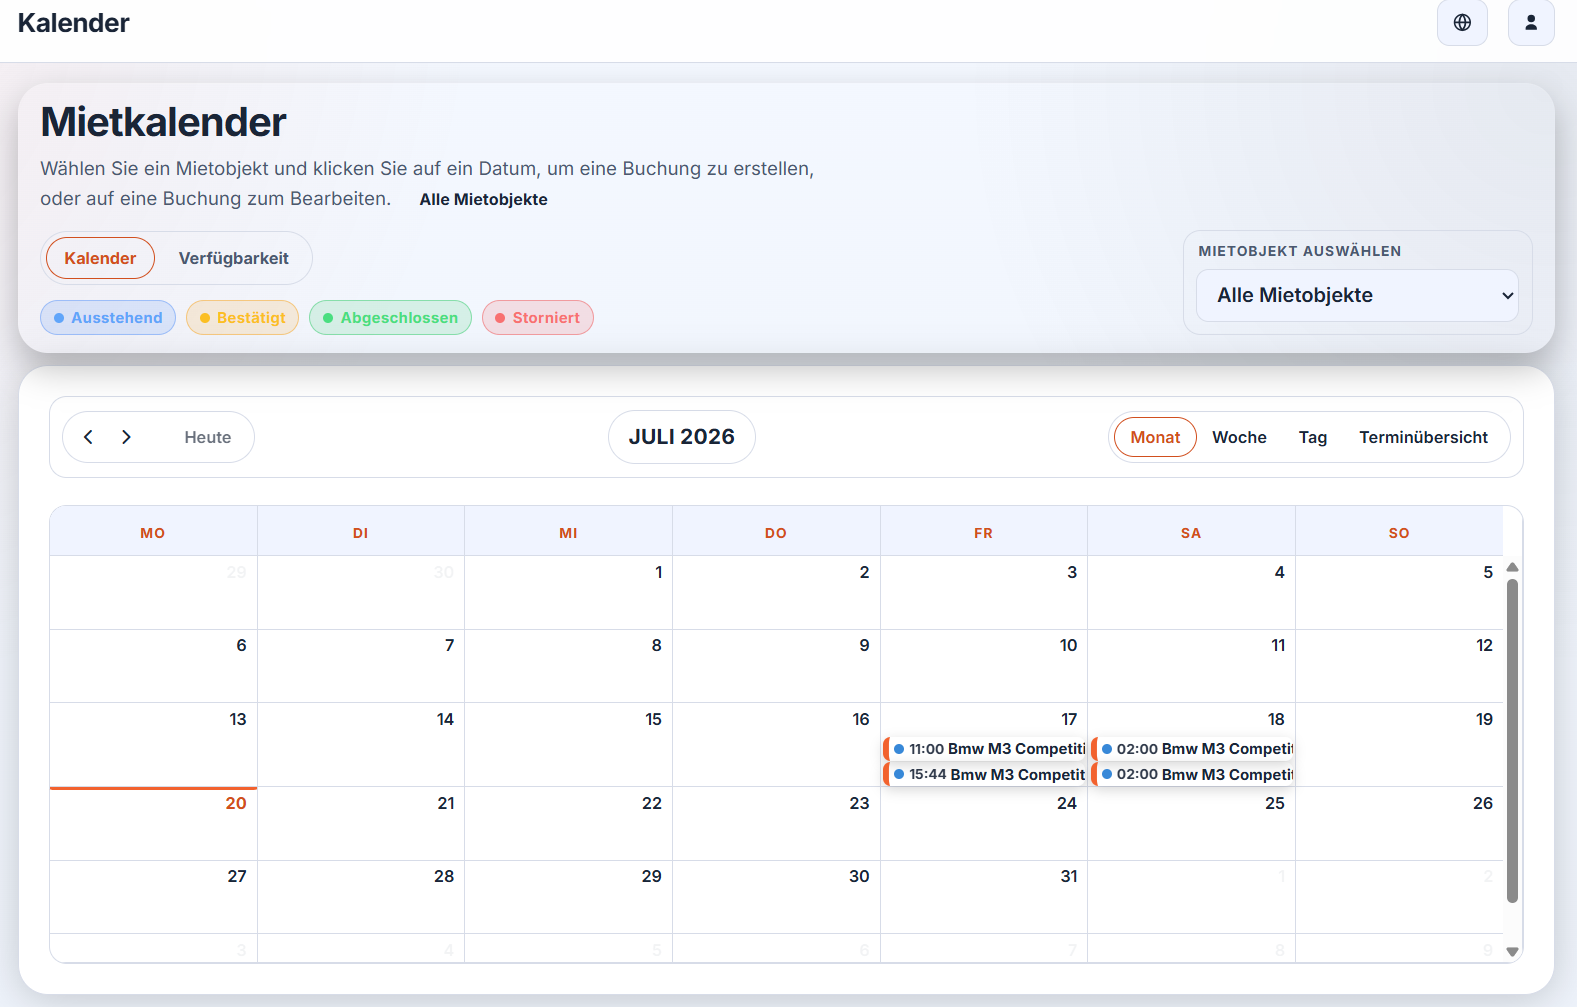Open the Alle Mietobjekte dropdown
This screenshot has height=1007, width=1577.
click(1357, 295)
